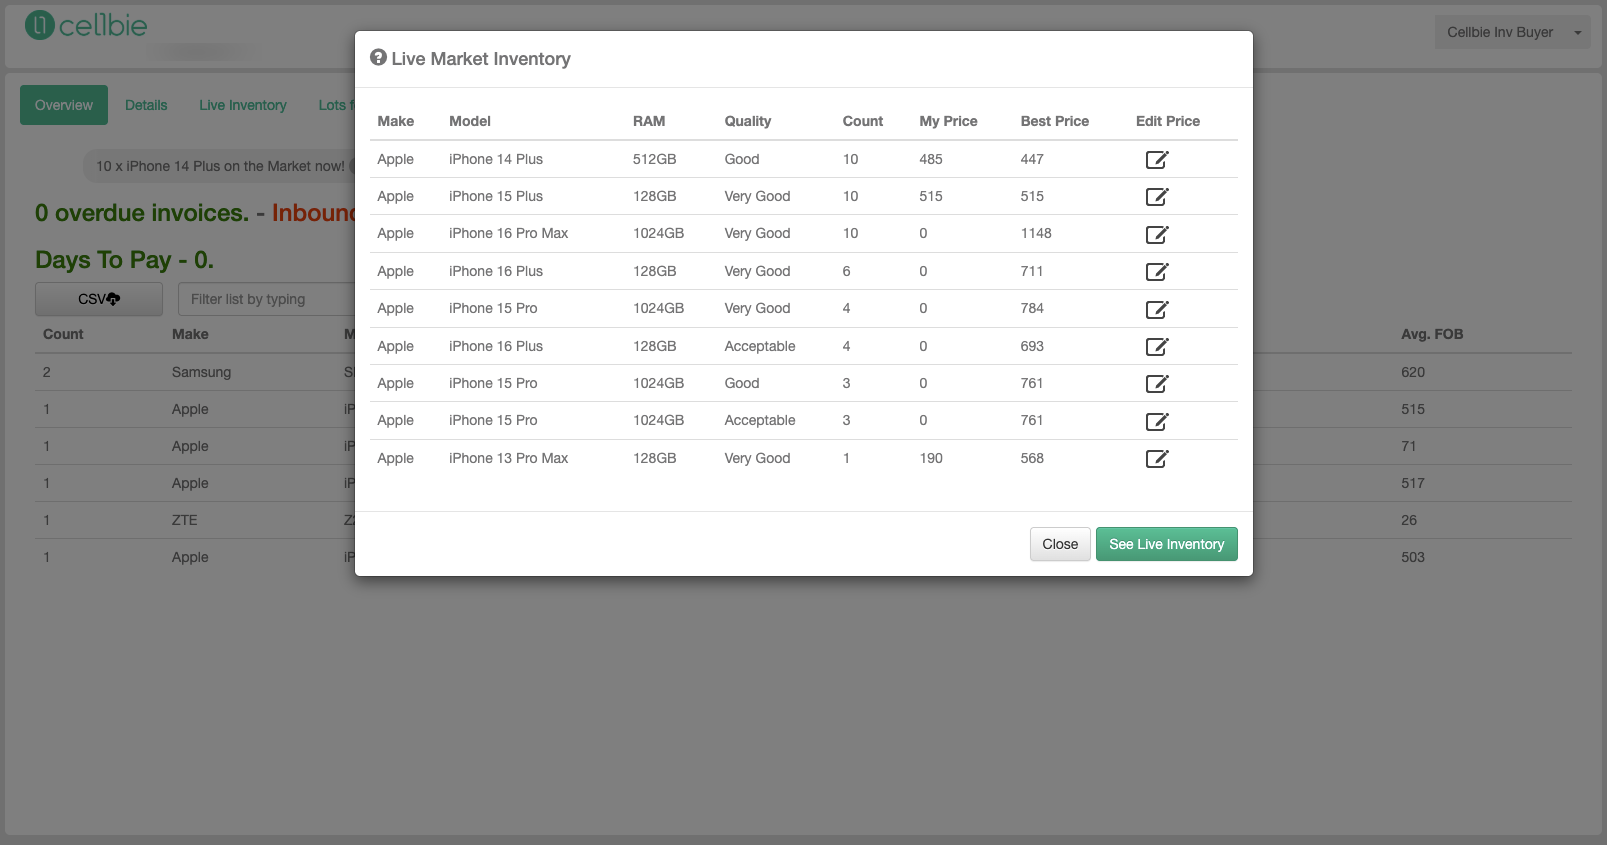Click Best Price value 711

click(x=1031, y=271)
